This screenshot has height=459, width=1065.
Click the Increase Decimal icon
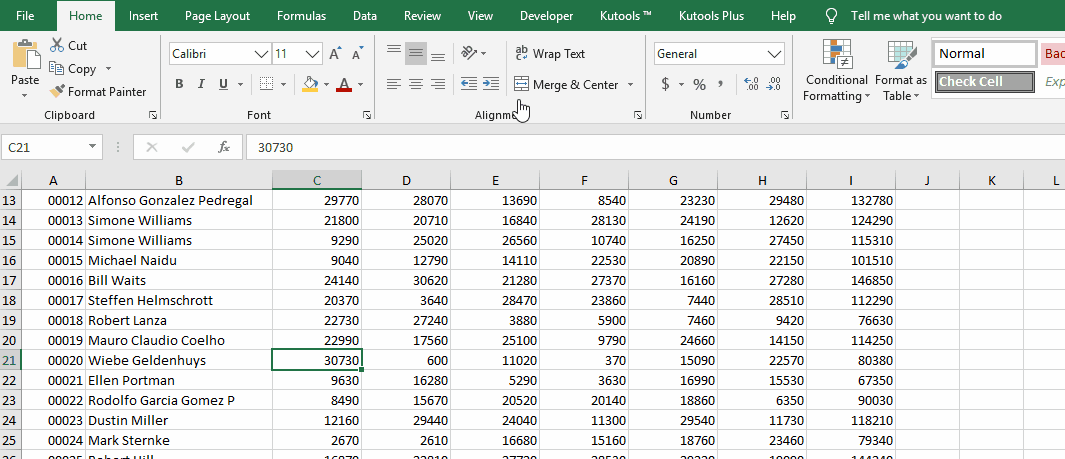[750, 84]
